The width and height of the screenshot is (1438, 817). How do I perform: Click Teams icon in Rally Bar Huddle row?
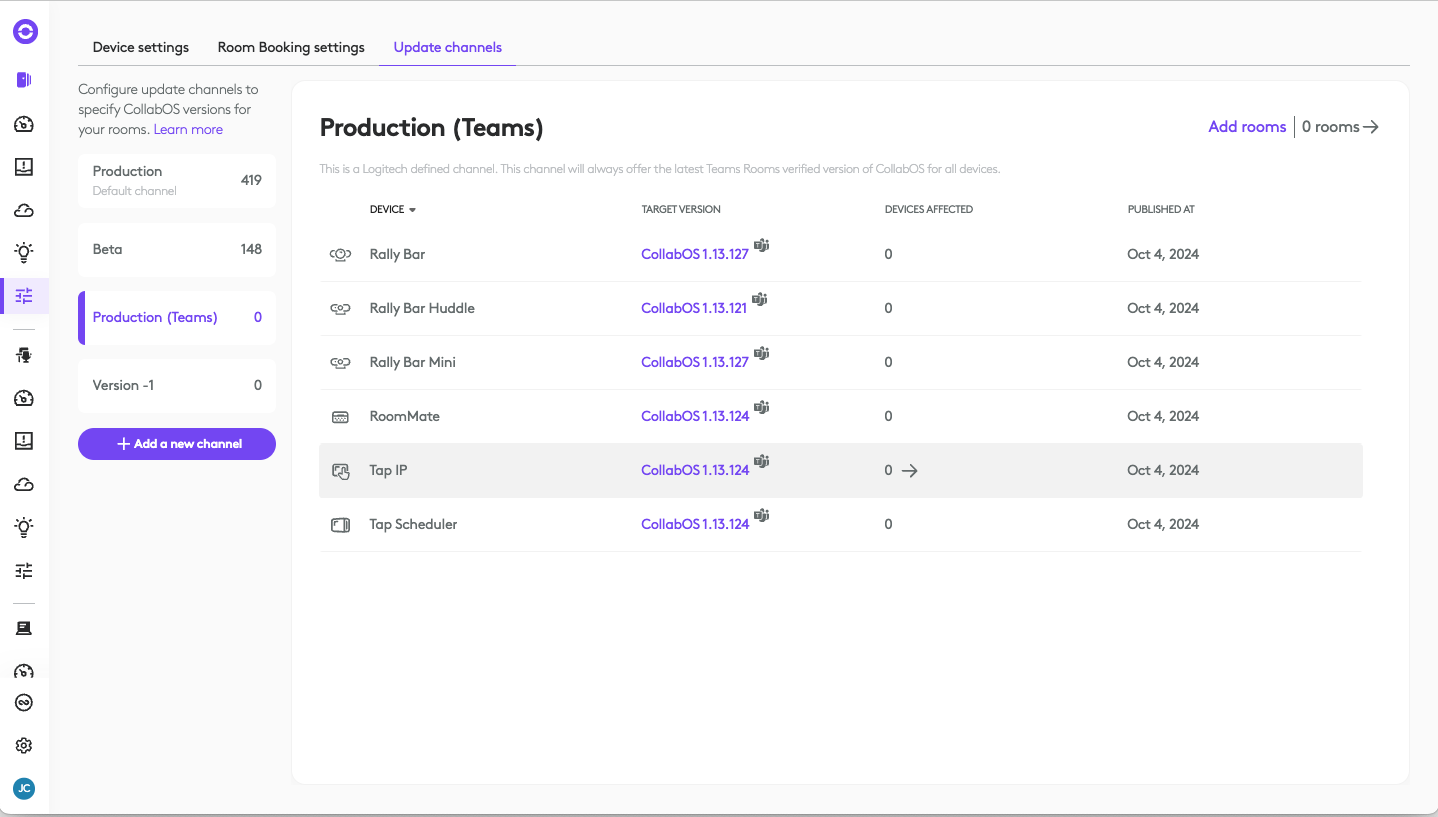tap(759, 299)
